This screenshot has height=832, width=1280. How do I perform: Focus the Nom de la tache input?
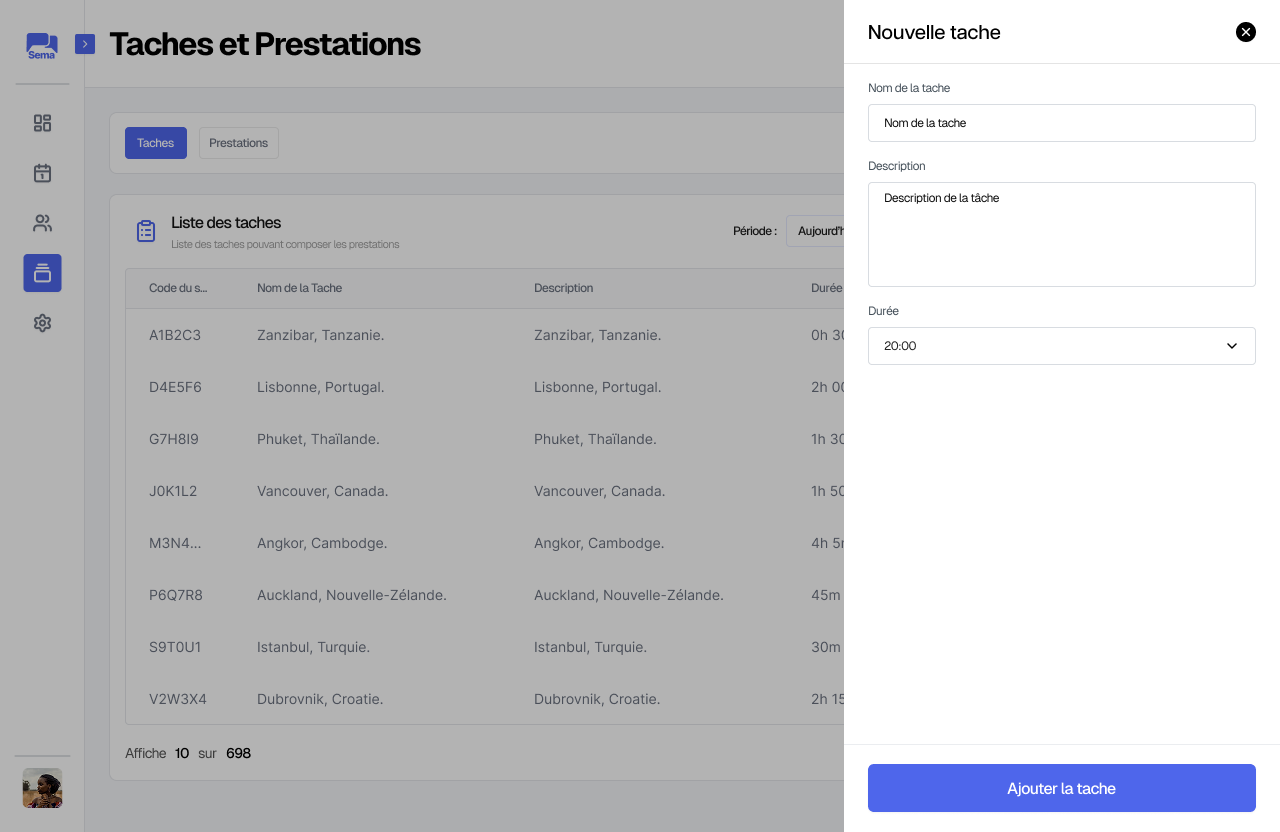click(x=1061, y=123)
